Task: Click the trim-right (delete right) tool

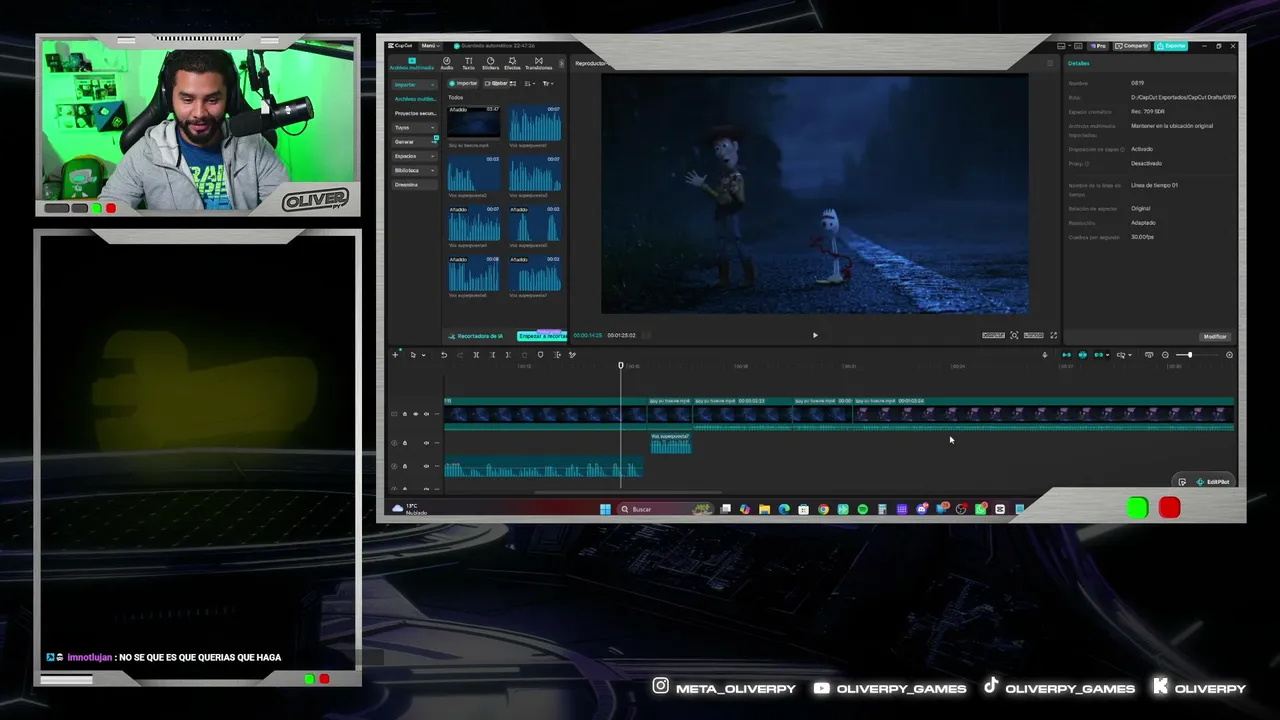Action: [508, 355]
